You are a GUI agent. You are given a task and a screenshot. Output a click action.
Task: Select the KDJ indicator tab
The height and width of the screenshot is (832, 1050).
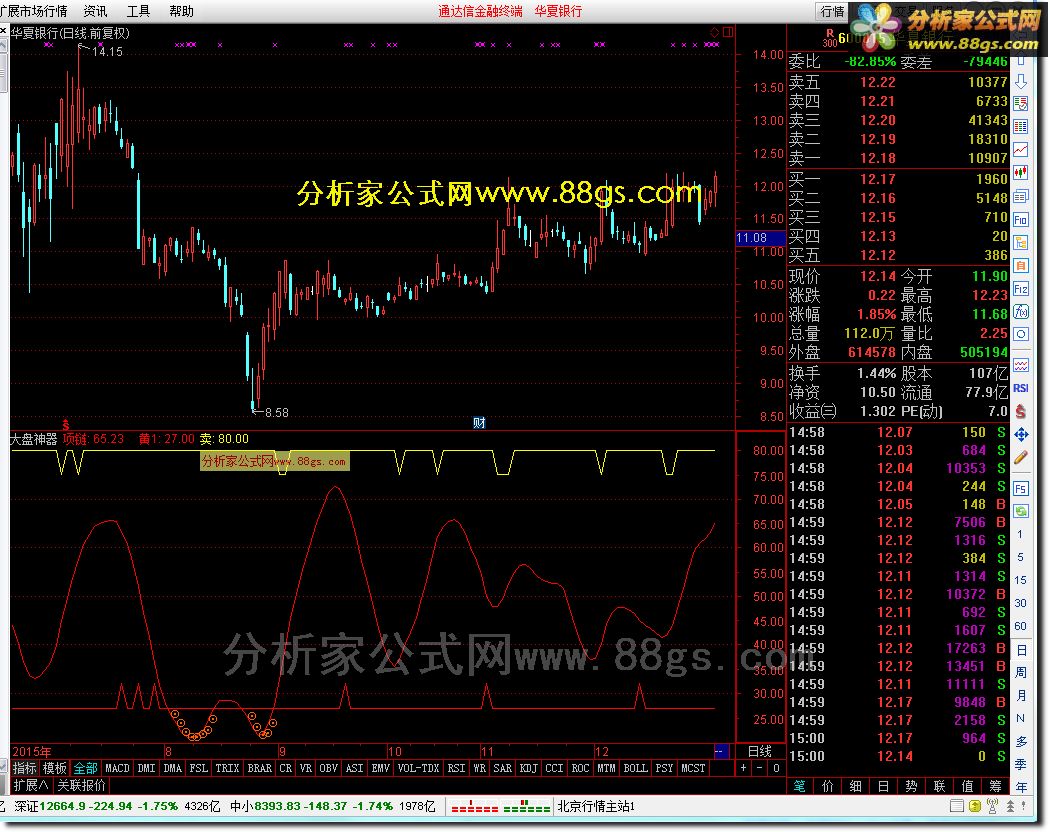pos(528,768)
